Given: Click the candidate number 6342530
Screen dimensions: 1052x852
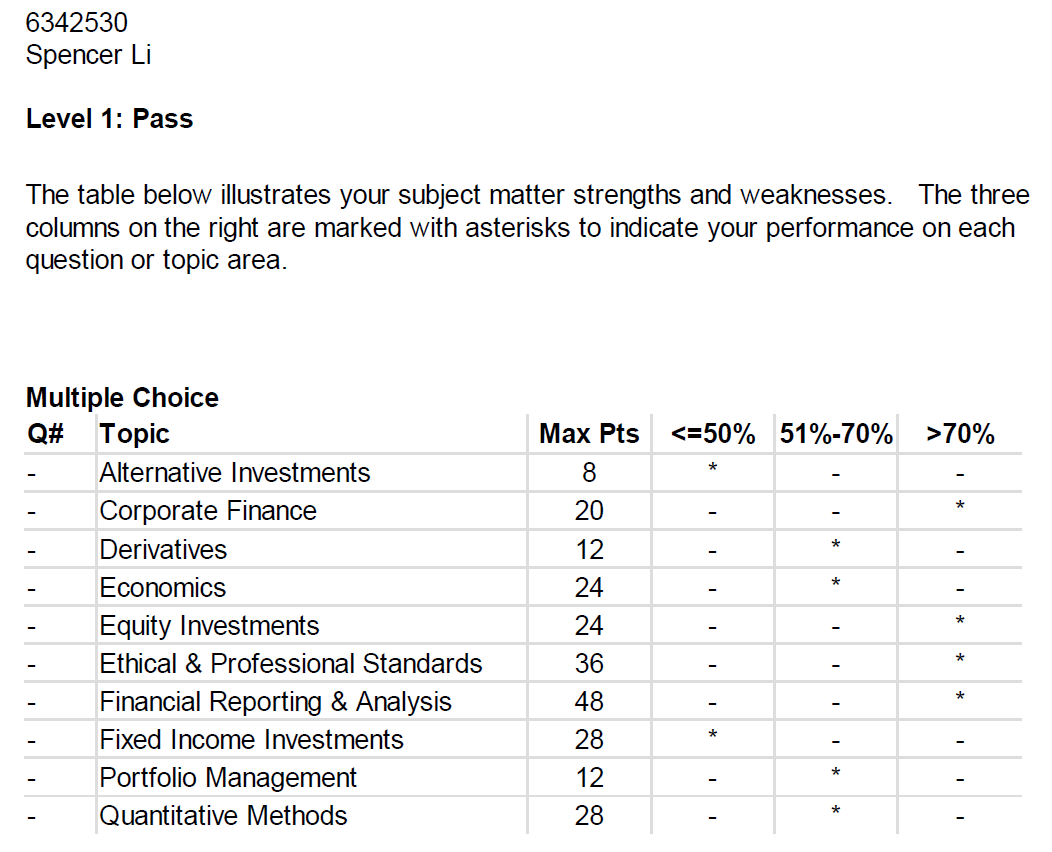Looking at the screenshot, I should point(77,22).
